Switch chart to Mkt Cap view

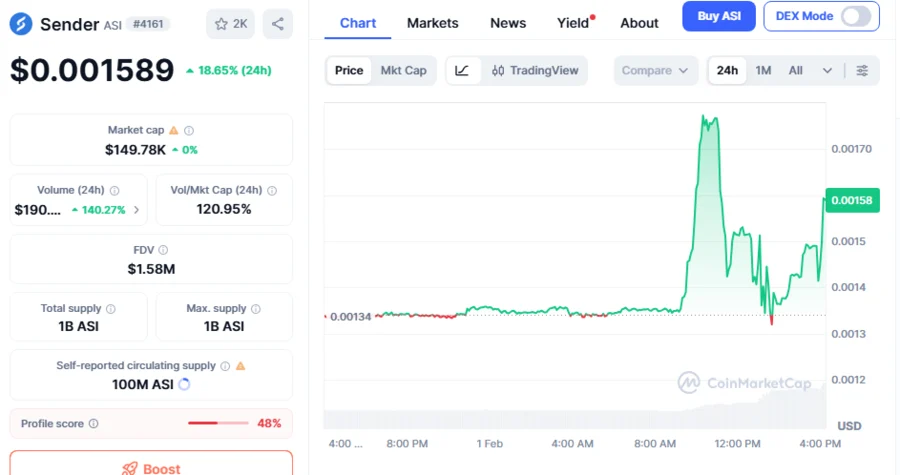403,71
